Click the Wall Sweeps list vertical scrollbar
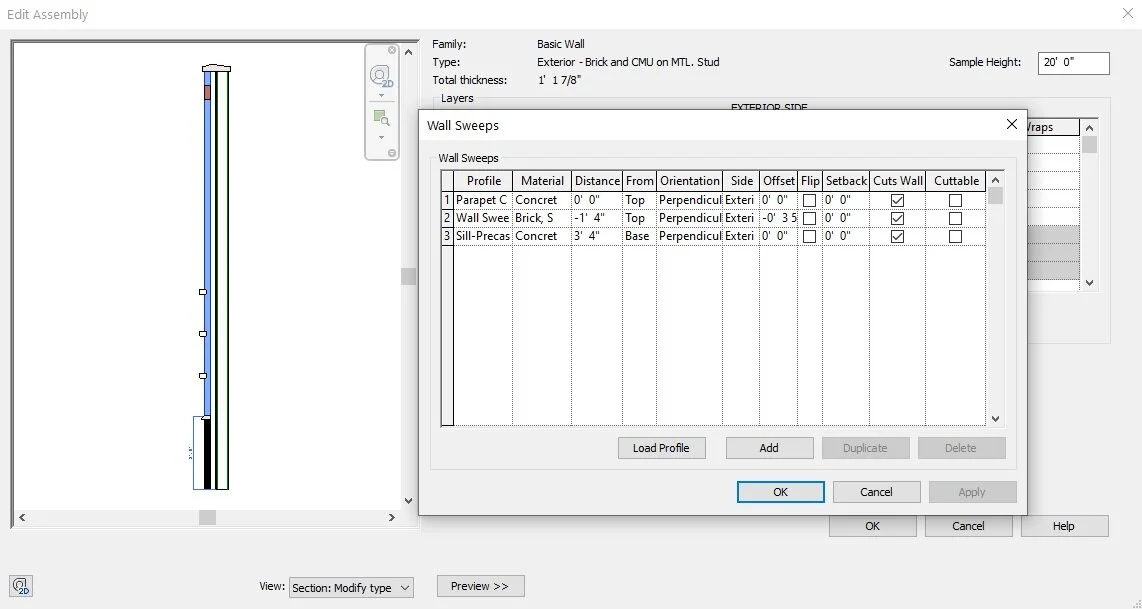Image resolution: width=1142 pixels, height=609 pixels. coord(995,300)
